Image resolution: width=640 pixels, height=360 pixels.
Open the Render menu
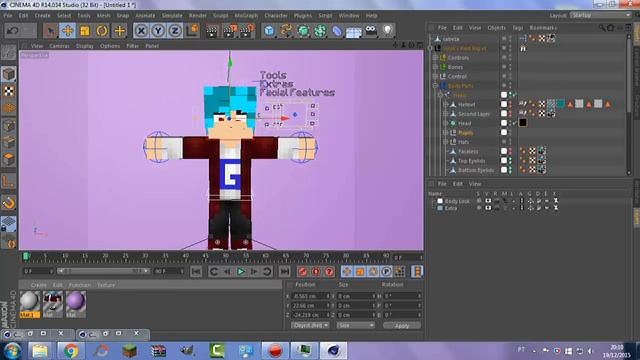(198, 16)
